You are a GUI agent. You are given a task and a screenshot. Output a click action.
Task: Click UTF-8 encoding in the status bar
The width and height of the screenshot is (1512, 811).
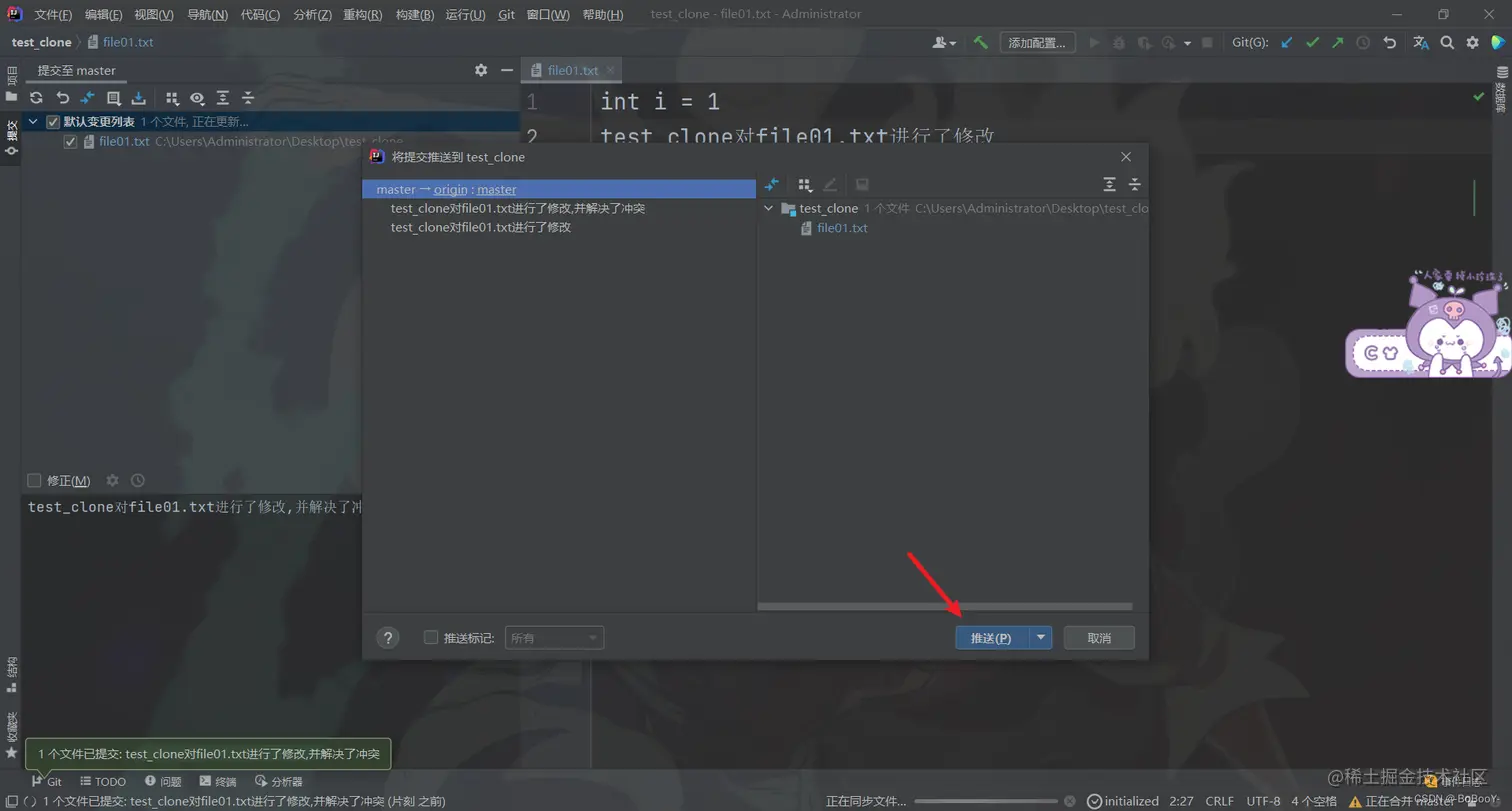point(1263,801)
